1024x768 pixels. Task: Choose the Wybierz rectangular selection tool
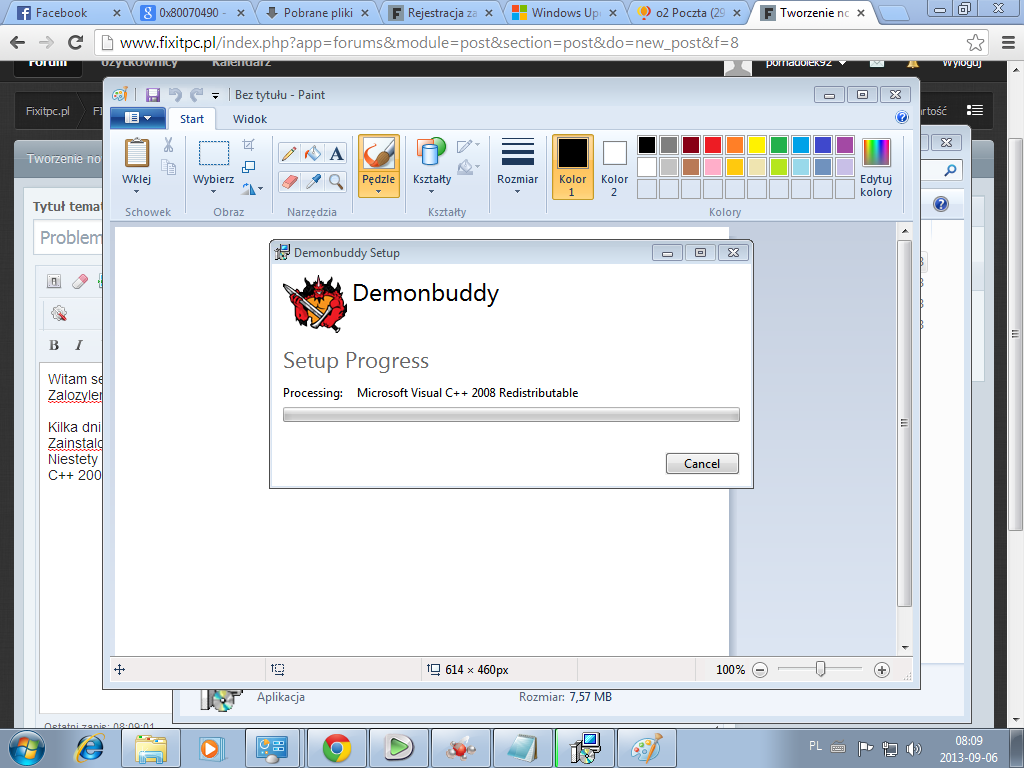(214, 153)
